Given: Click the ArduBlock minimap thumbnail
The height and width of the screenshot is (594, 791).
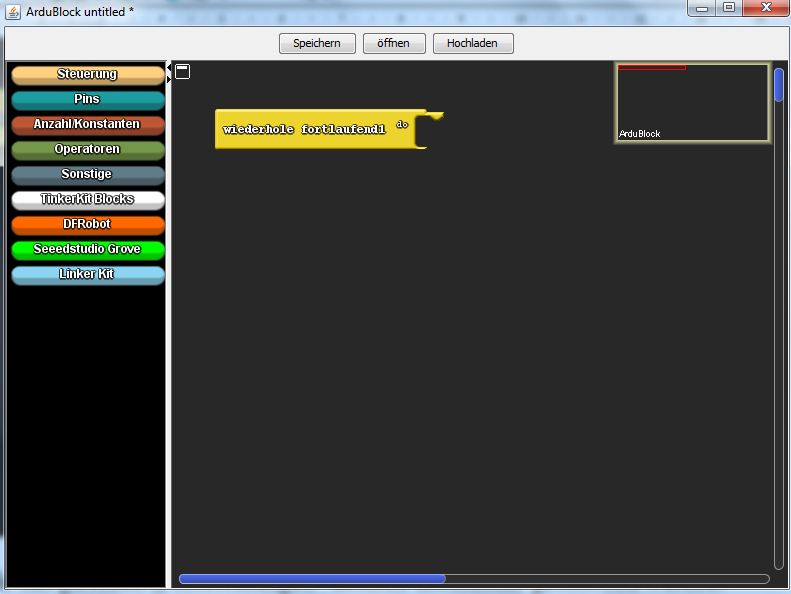Looking at the screenshot, I should [x=692, y=104].
